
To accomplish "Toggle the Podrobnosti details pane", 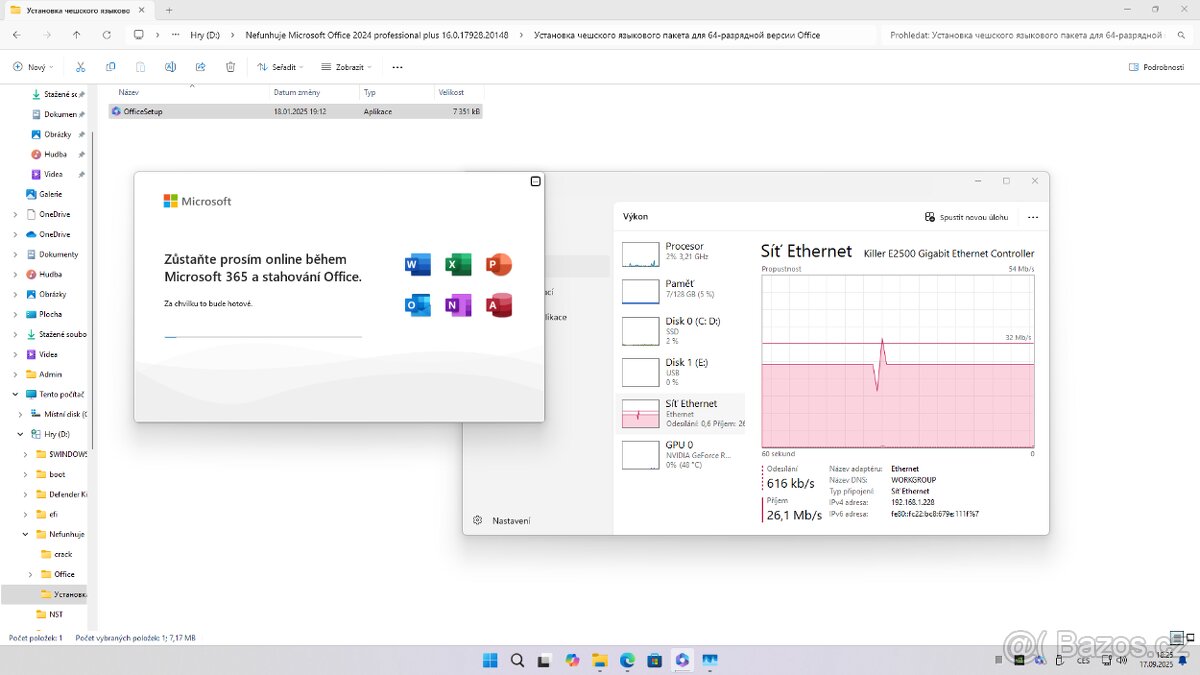I will (x=1156, y=67).
